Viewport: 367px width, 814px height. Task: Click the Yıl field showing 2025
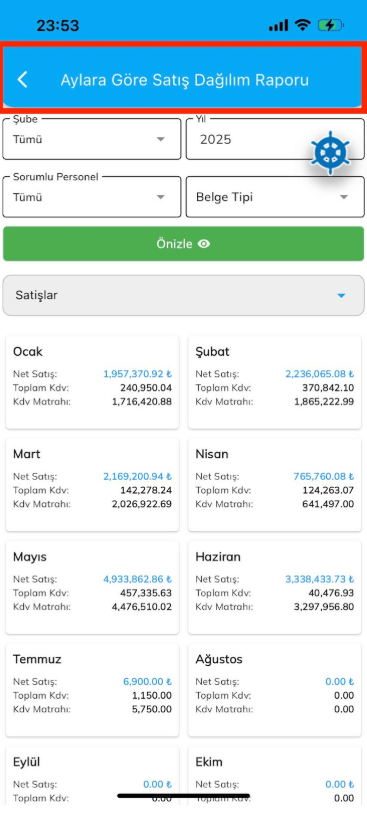click(275, 139)
